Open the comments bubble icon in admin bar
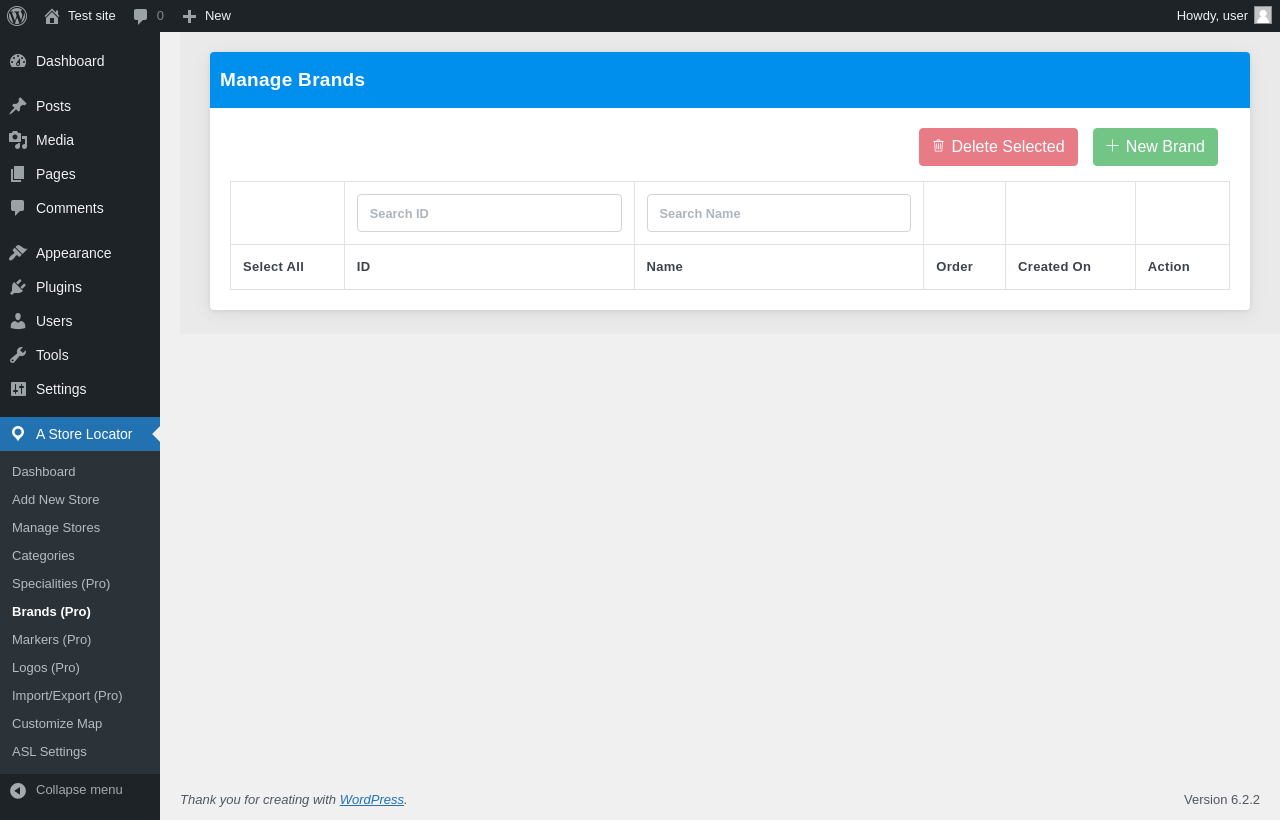 pyautogui.click(x=141, y=16)
